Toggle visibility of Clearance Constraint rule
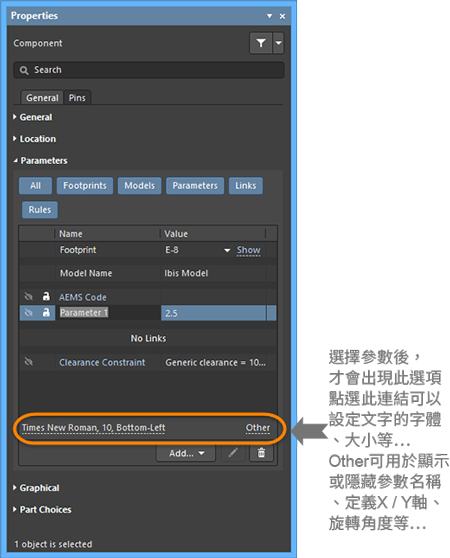Screen dimensions: 450x558 (29, 362)
